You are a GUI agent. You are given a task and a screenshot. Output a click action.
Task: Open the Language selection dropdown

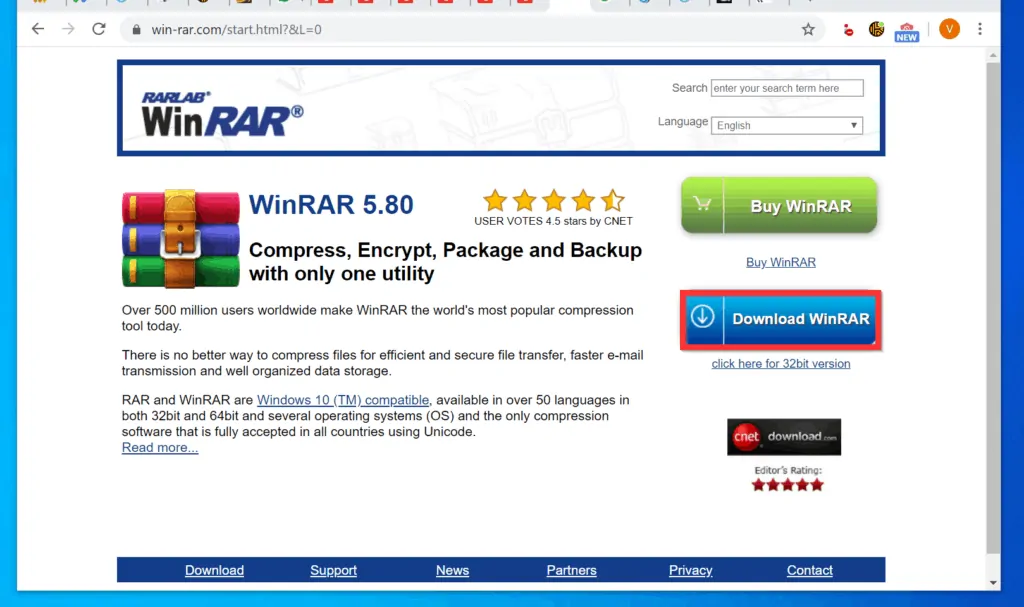click(x=786, y=125)
